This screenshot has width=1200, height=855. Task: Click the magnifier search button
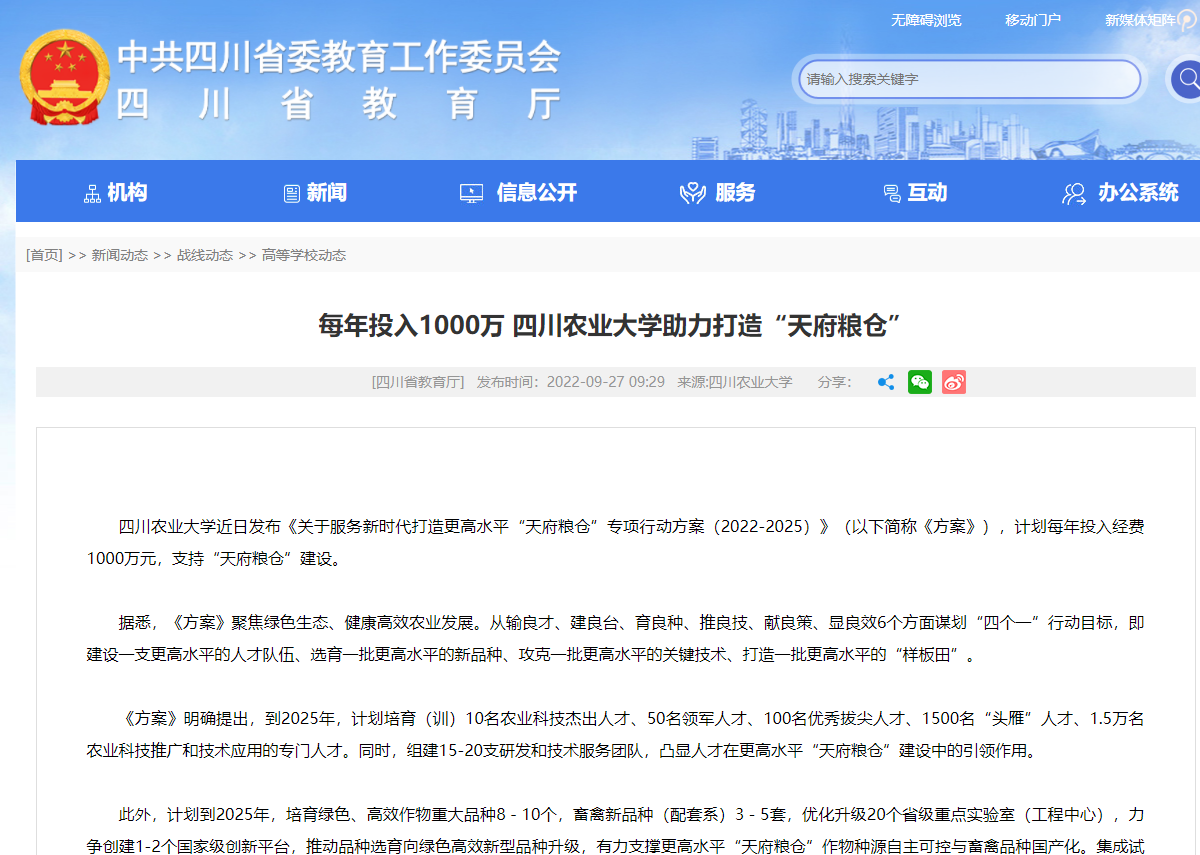click(x=1186, y=79)
